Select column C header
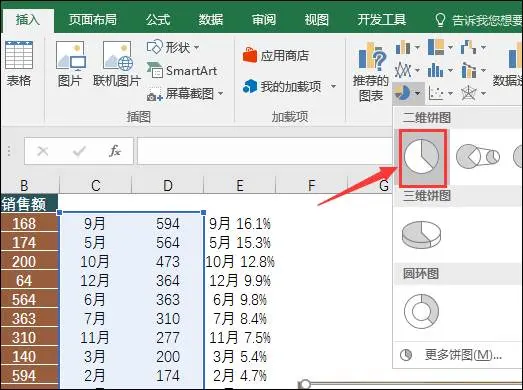Screen dimensions: 523x390 [x=96, y=185]
